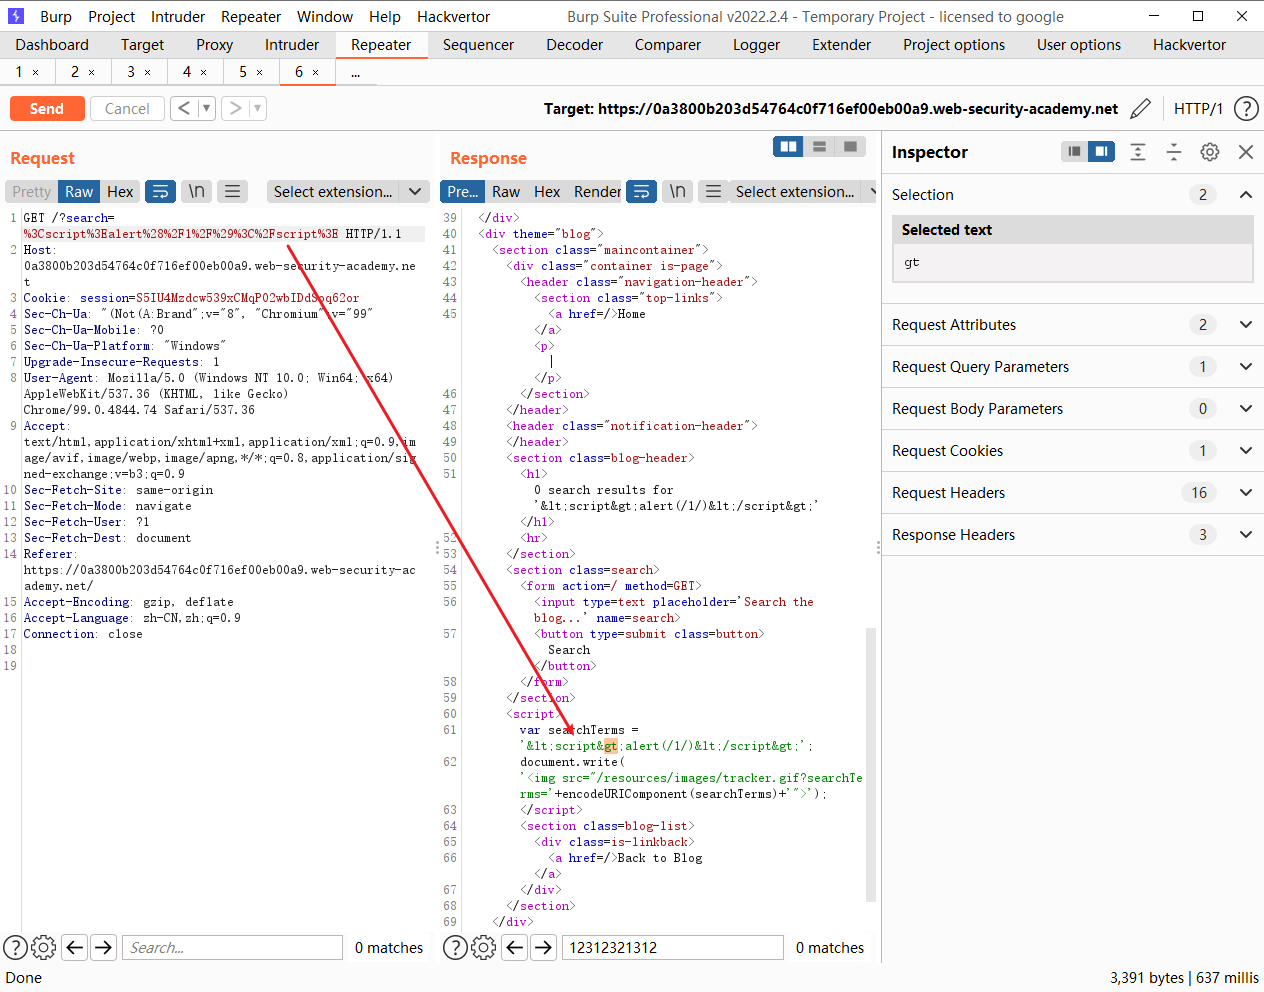
Task: Open the Request panel settings gear
Action: (43, 947)
